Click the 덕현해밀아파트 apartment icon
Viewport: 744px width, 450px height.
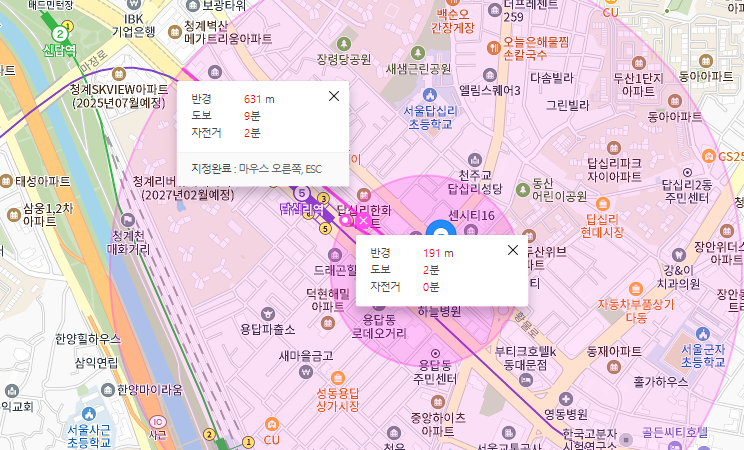(x=327, y=323)
